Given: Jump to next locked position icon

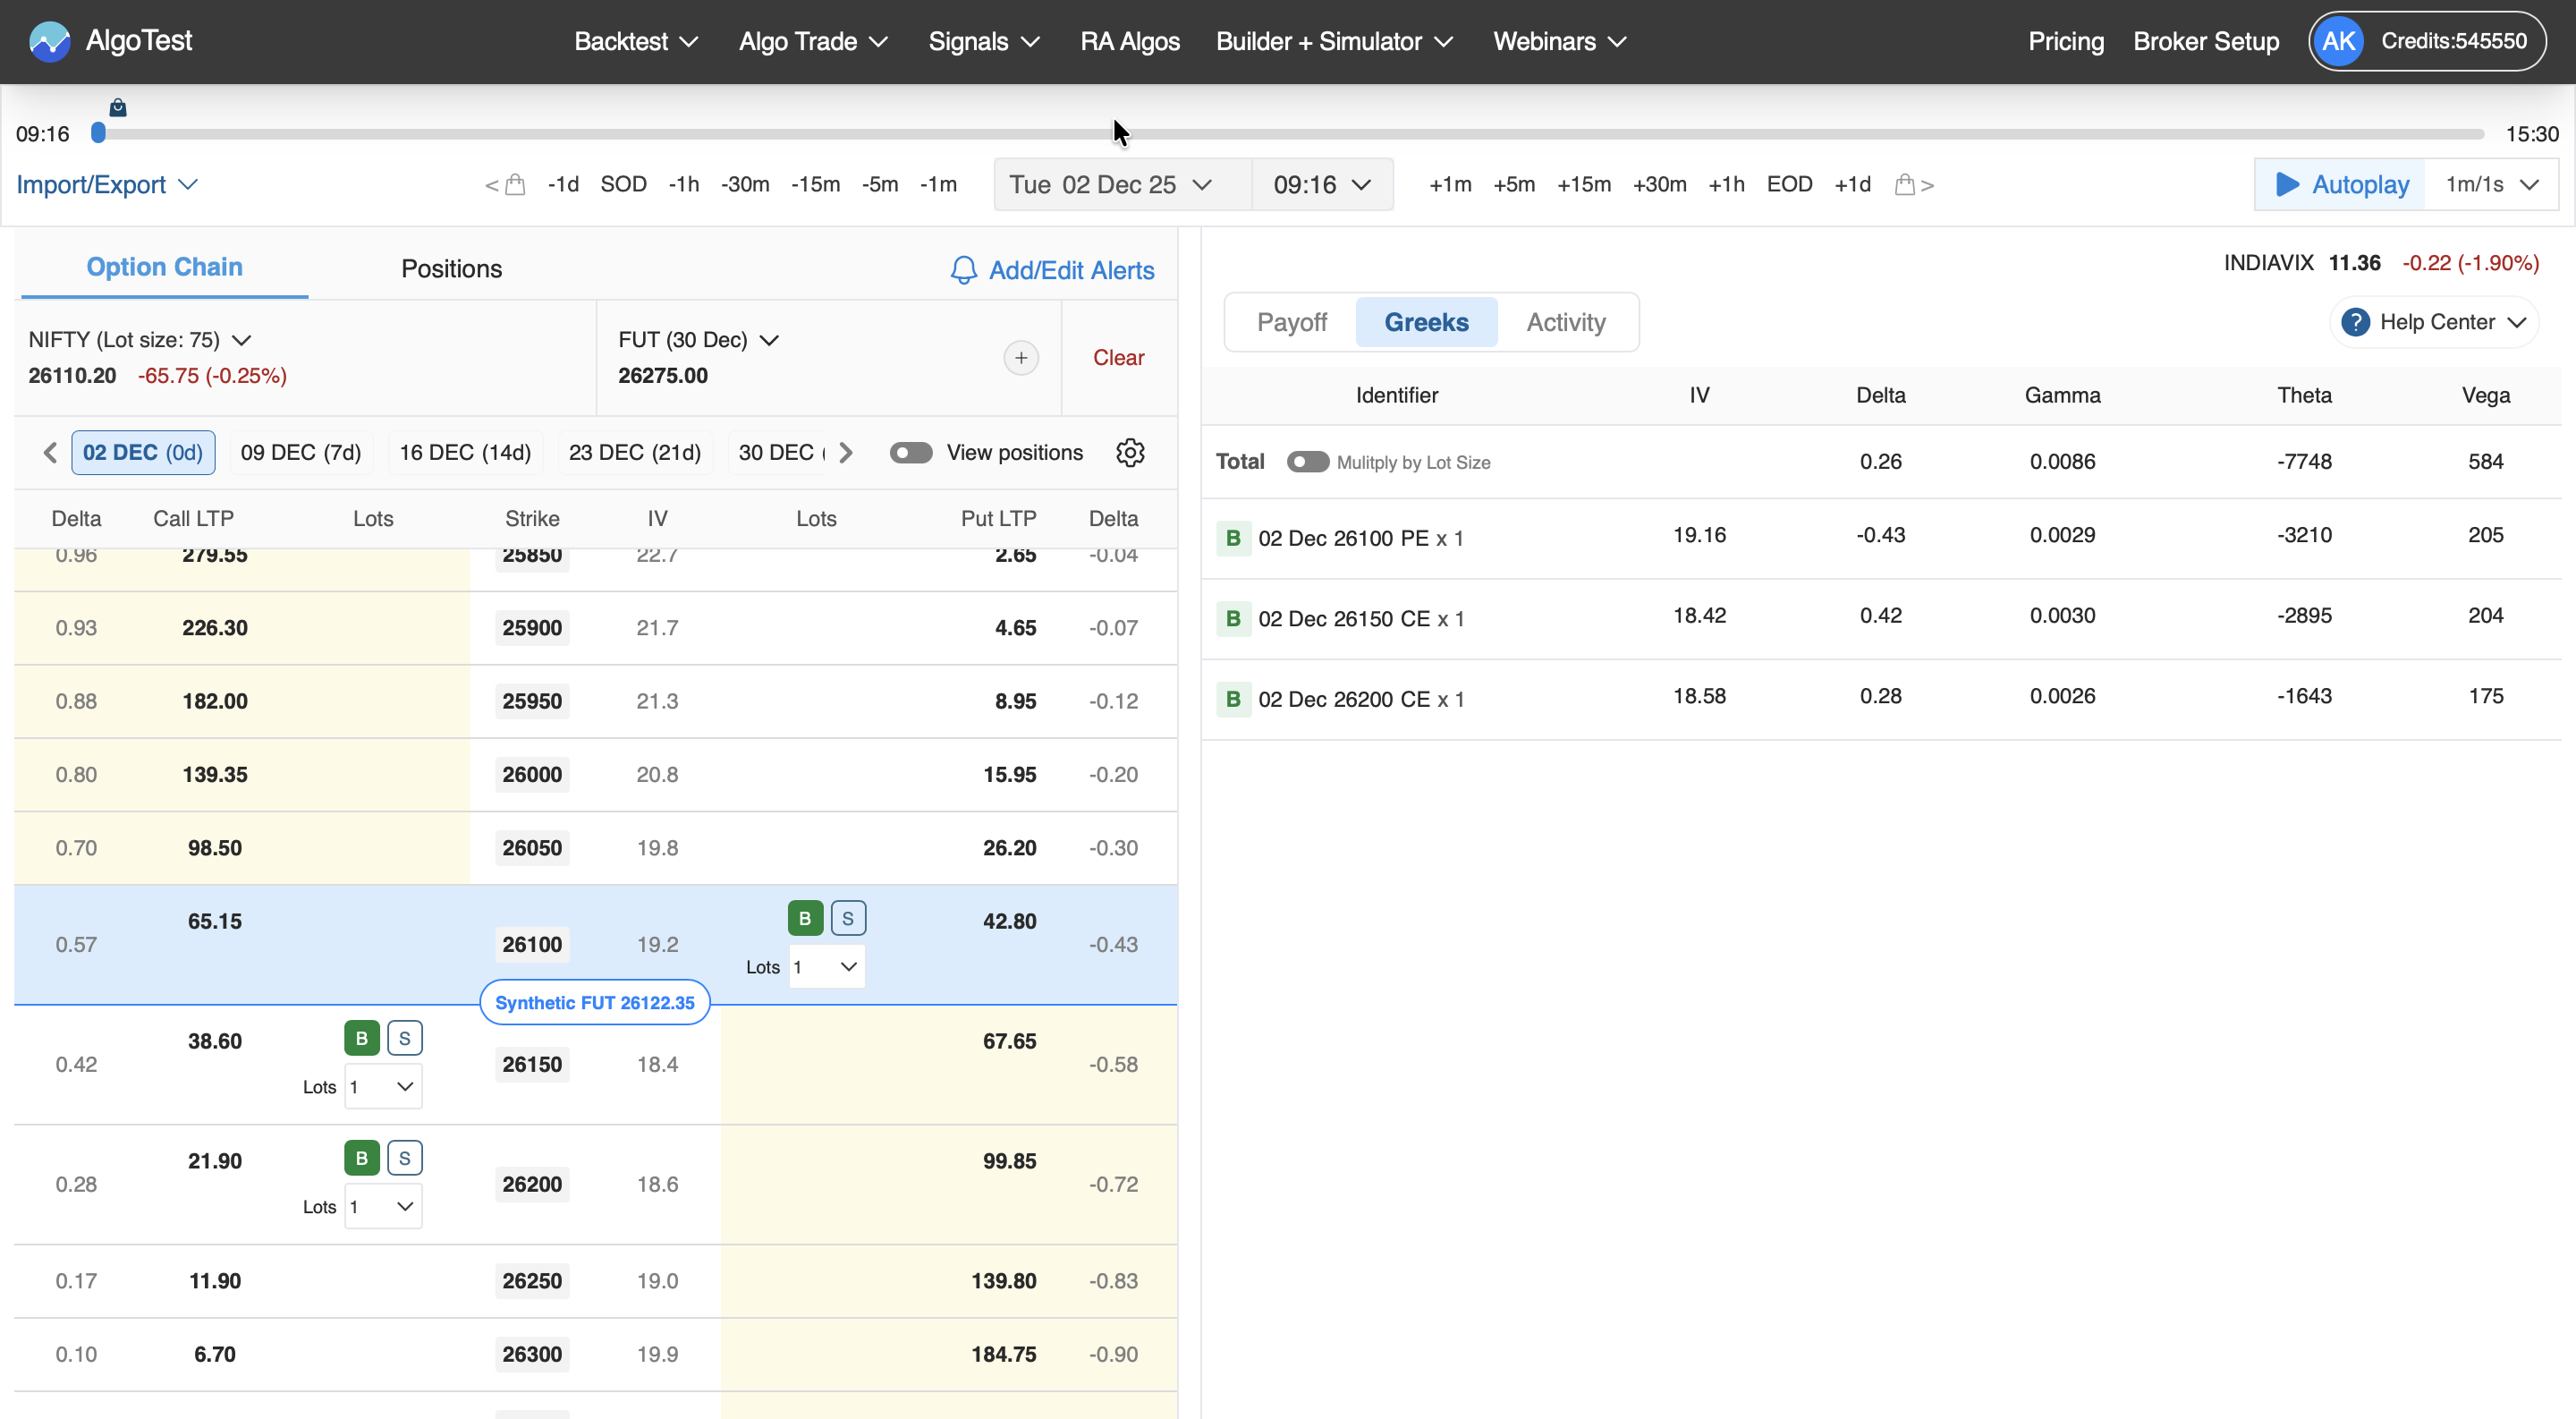Looking at the screenshot, I should click(x=1913, y=185).
